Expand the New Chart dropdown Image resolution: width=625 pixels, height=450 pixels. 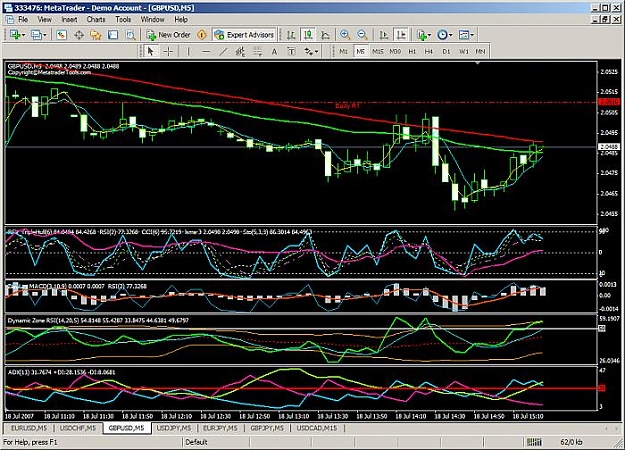point(24,35)
